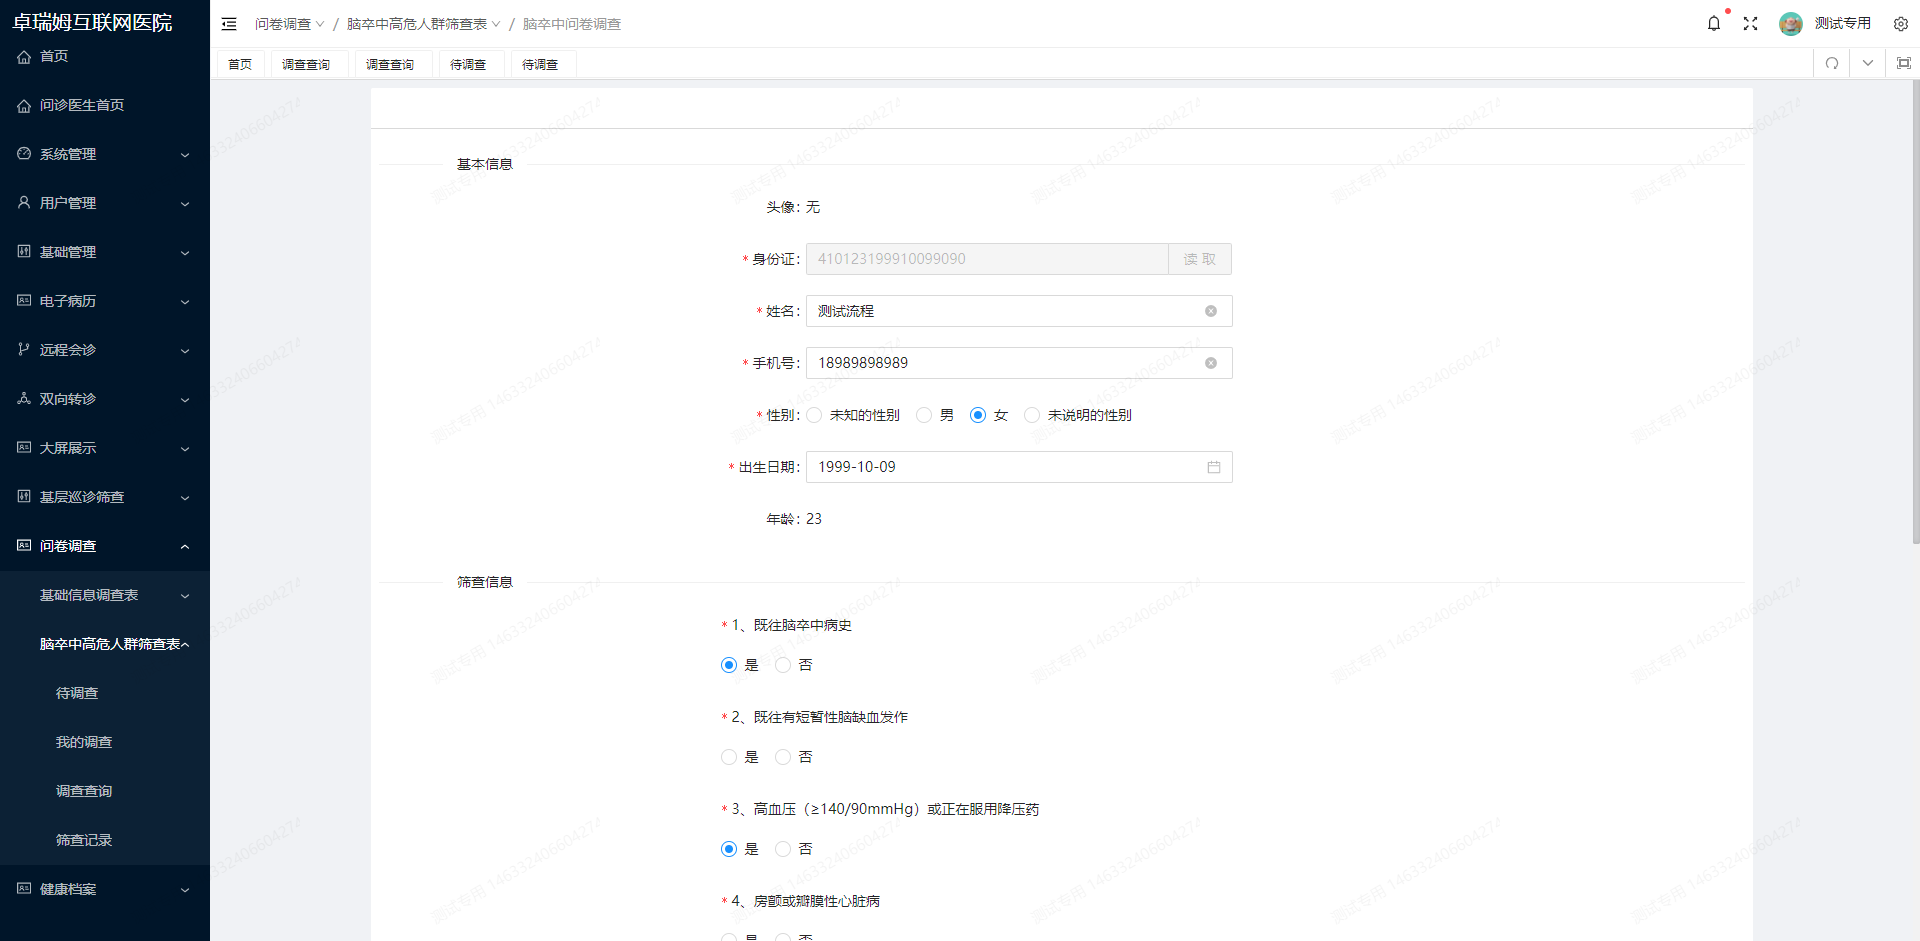This screenshot has height=941, width=1920.
Task: Select male gender radio button
Action: click(924, 415)
